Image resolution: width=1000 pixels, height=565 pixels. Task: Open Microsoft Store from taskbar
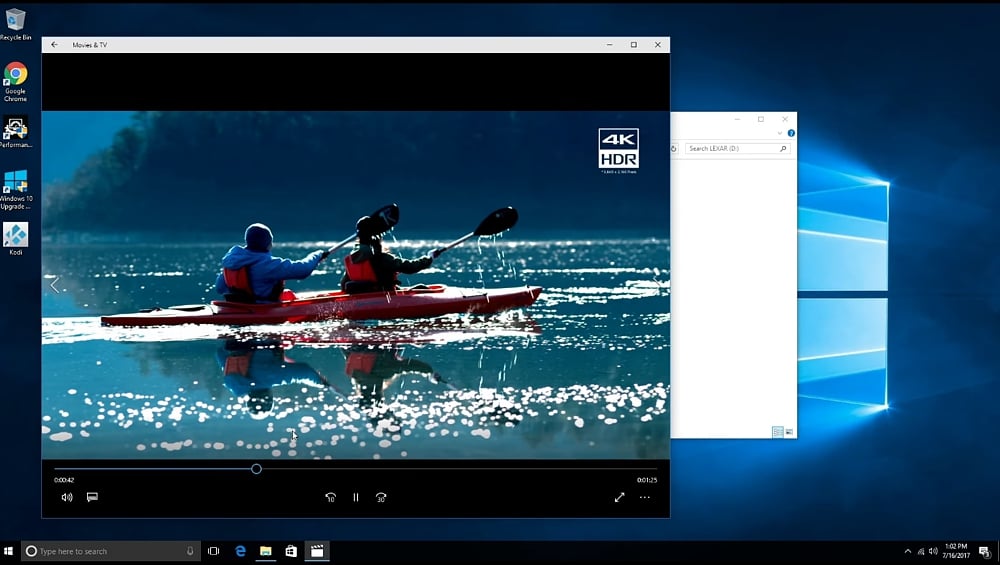291,551
